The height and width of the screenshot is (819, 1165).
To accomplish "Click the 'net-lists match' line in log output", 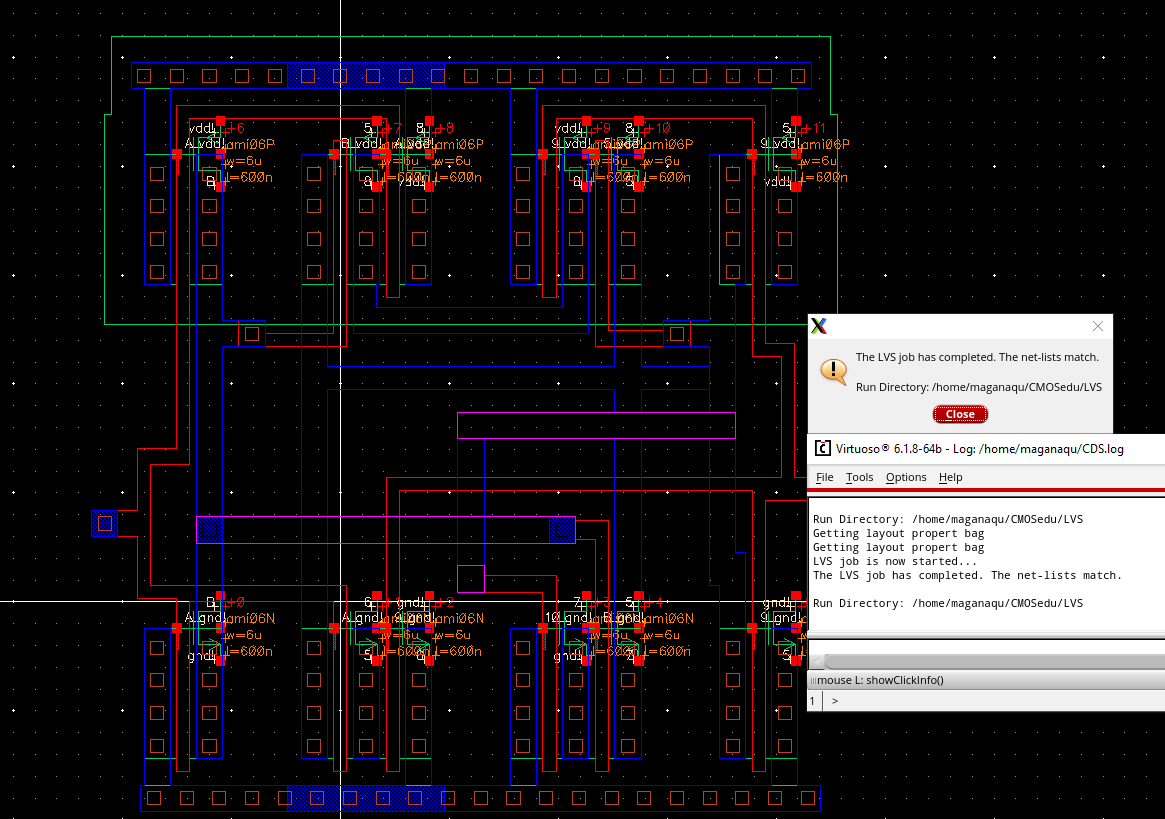I will tap(967, 575).
